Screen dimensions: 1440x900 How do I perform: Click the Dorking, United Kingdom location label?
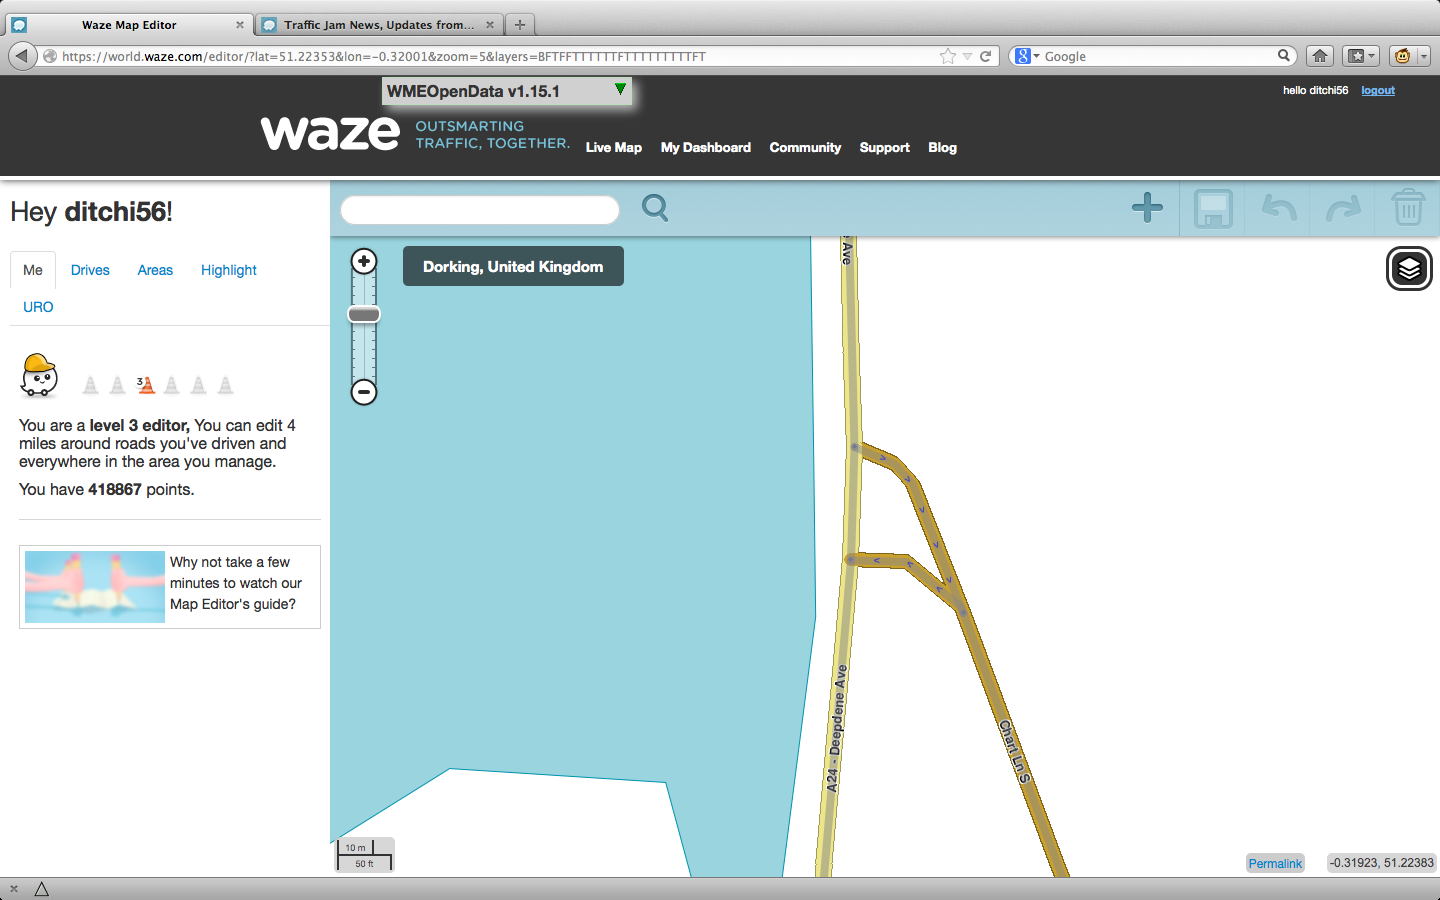(x=513, y=266)
